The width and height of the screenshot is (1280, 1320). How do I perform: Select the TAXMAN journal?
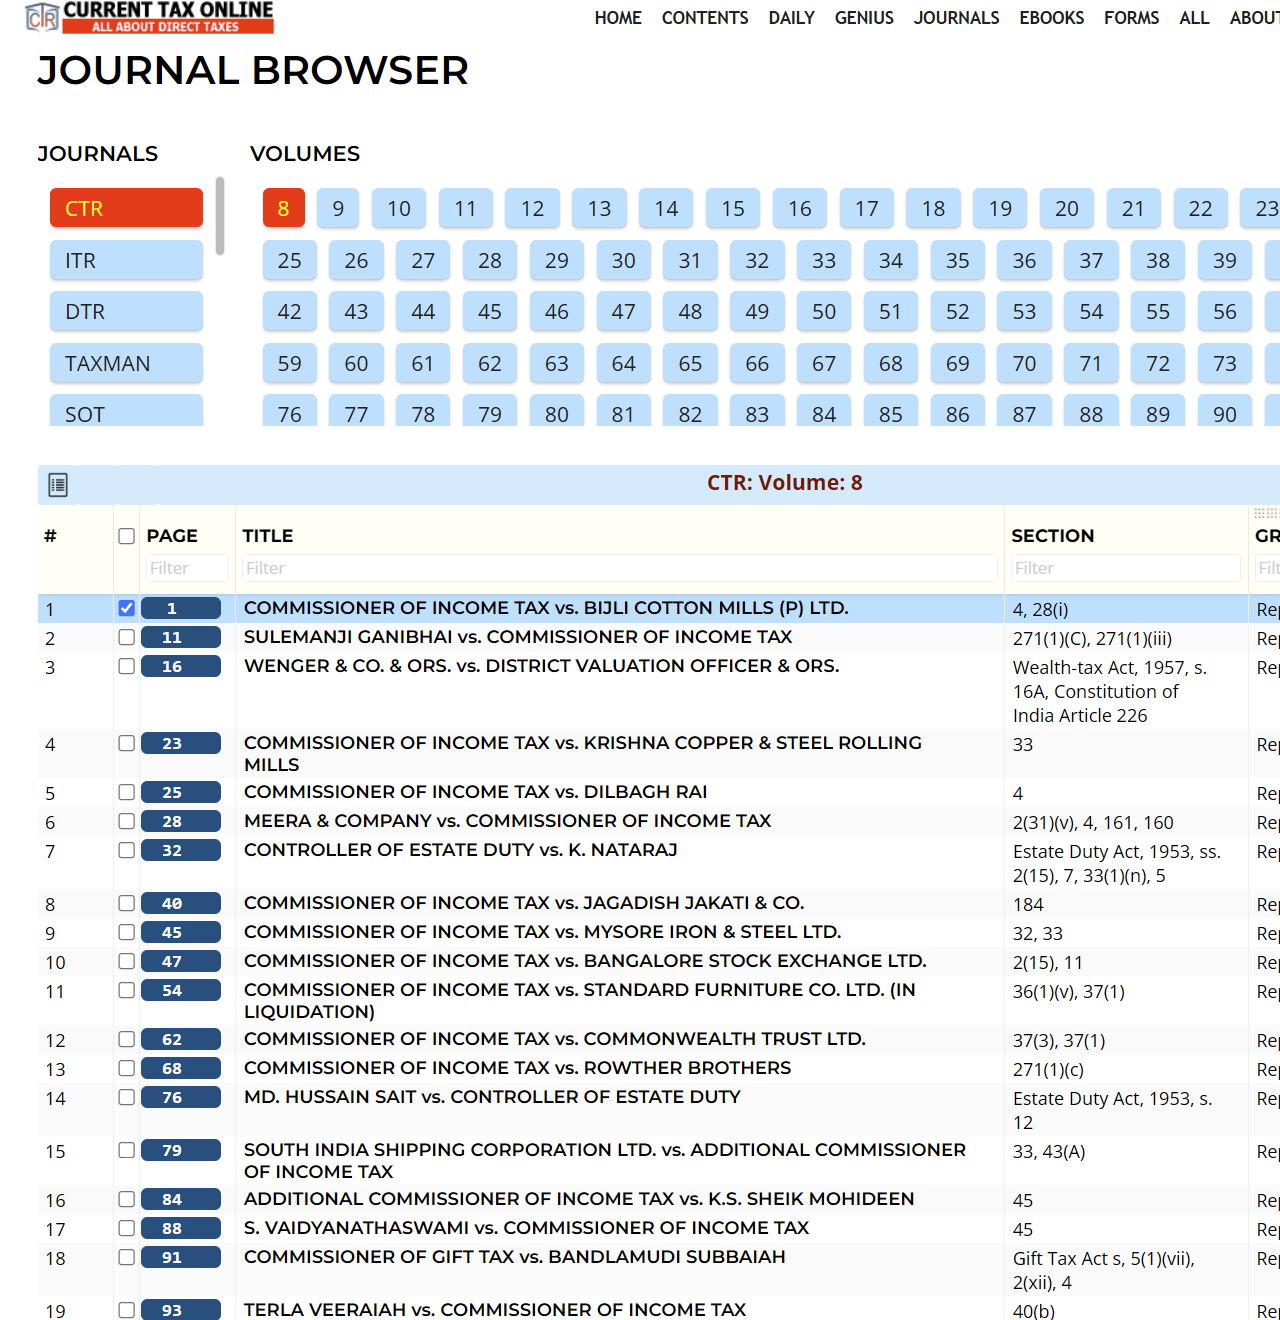coord(126,363)
